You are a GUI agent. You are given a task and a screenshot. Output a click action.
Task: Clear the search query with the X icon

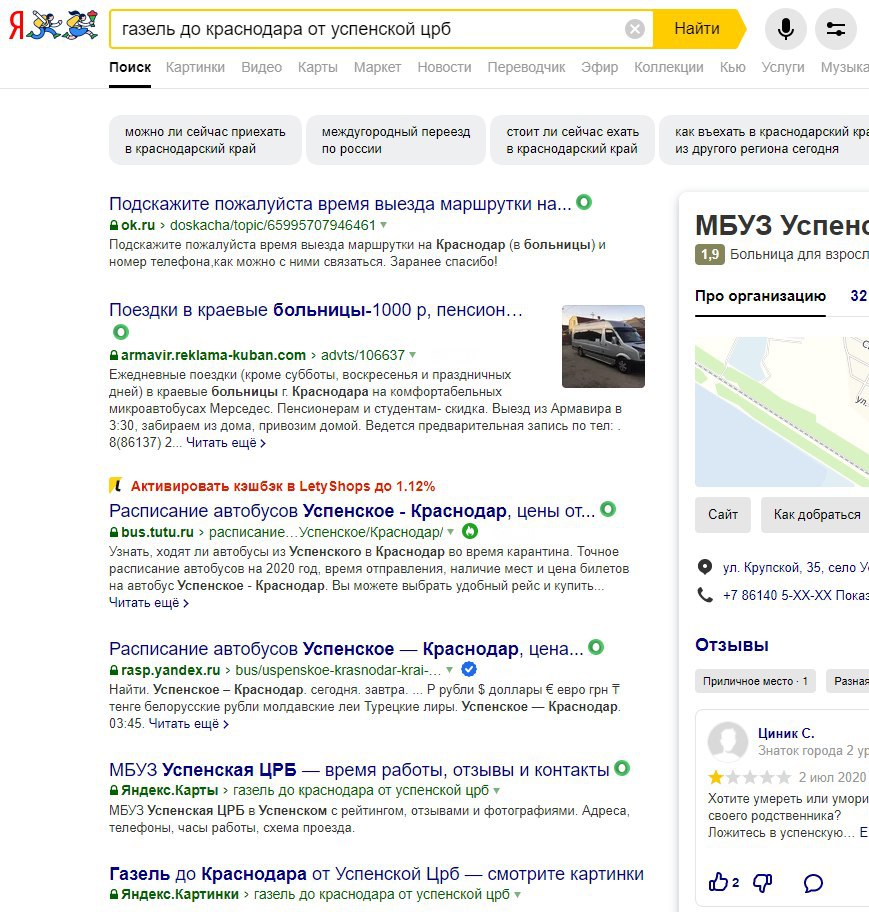[635, 28]
